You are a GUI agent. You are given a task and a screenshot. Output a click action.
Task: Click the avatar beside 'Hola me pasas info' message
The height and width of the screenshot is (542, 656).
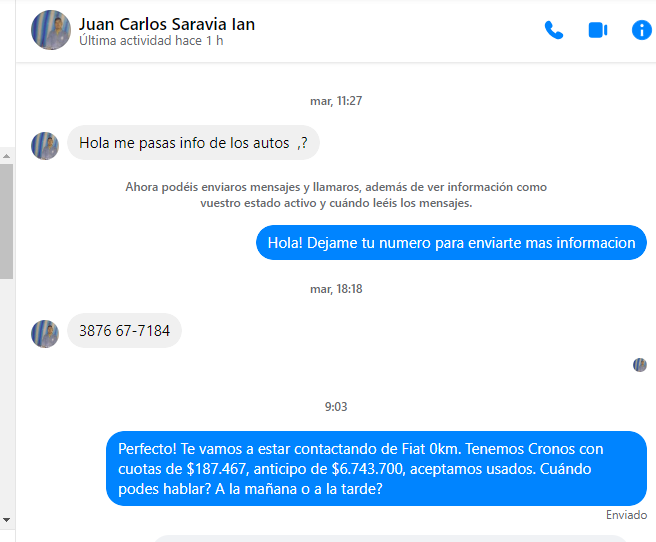click(45, 146)
